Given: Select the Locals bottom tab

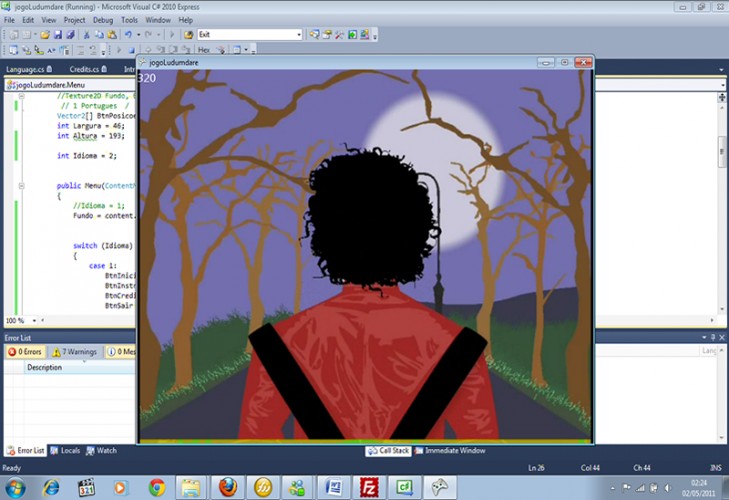Looking at the screenshot, I should (x=65, y=450).
